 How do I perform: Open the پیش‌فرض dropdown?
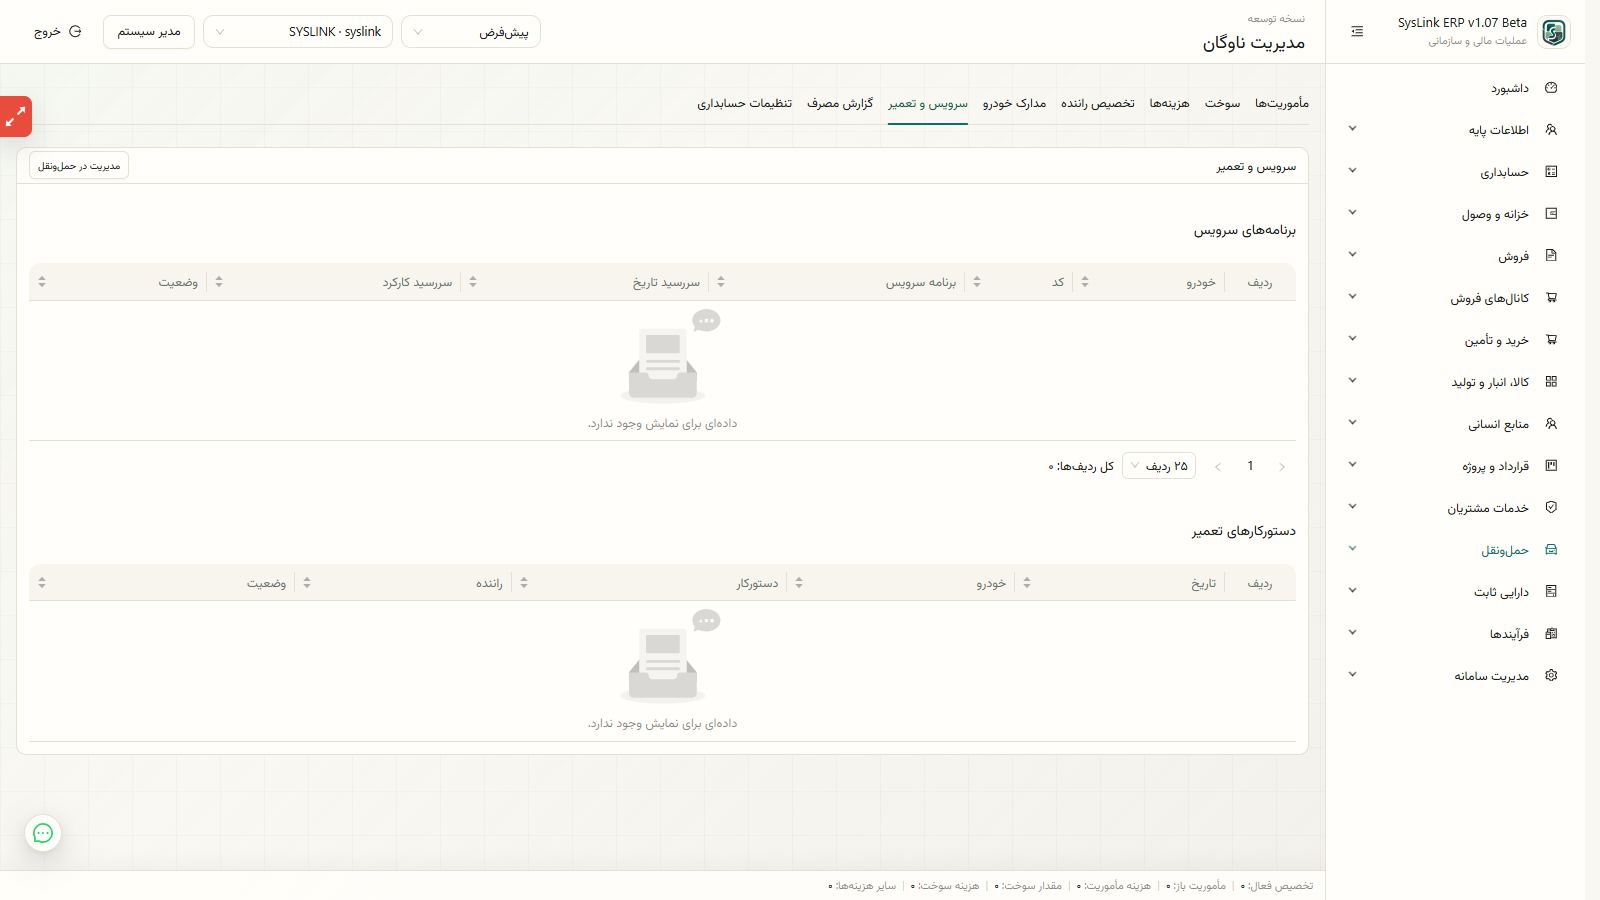(x=471, y=32)
